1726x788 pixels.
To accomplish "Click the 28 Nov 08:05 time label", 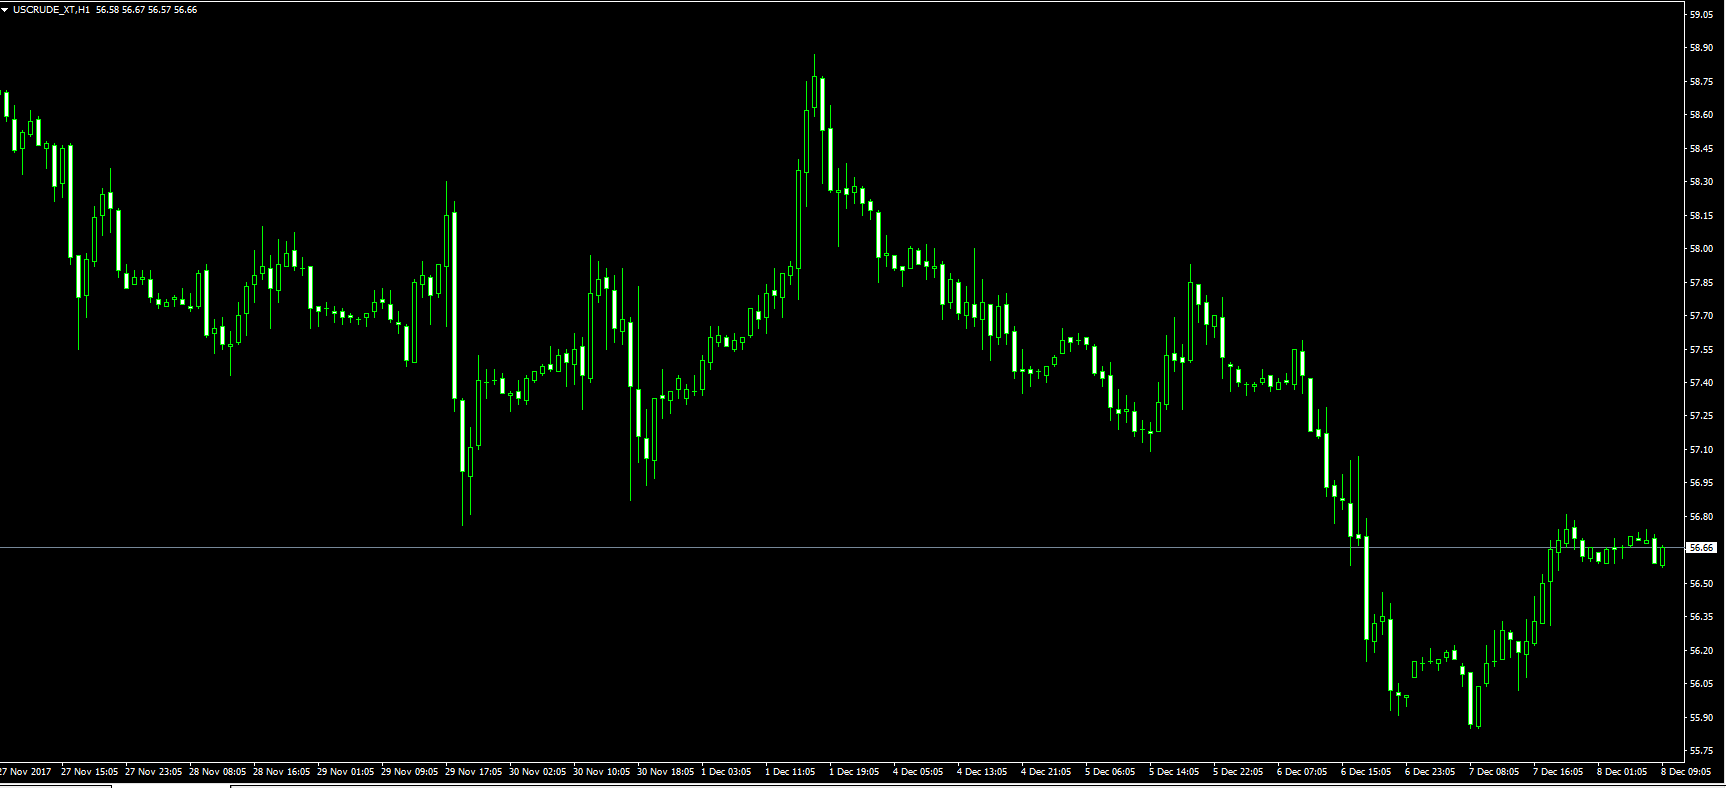I will (217, 772).
